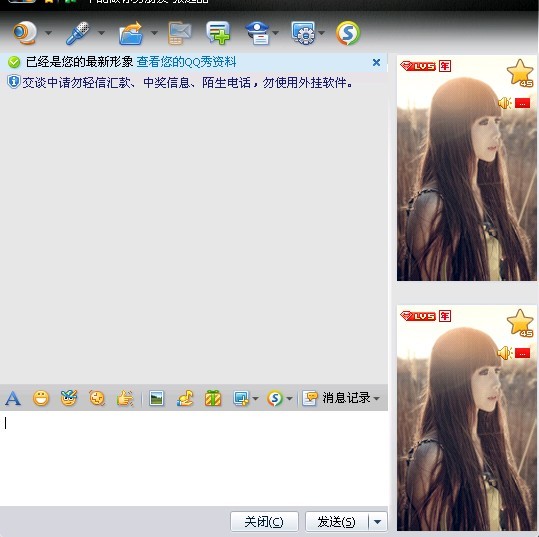This screenshot has width=539, height=537.
Task: Click Sogou search icon in input toolbar
Action: point(275,398)
